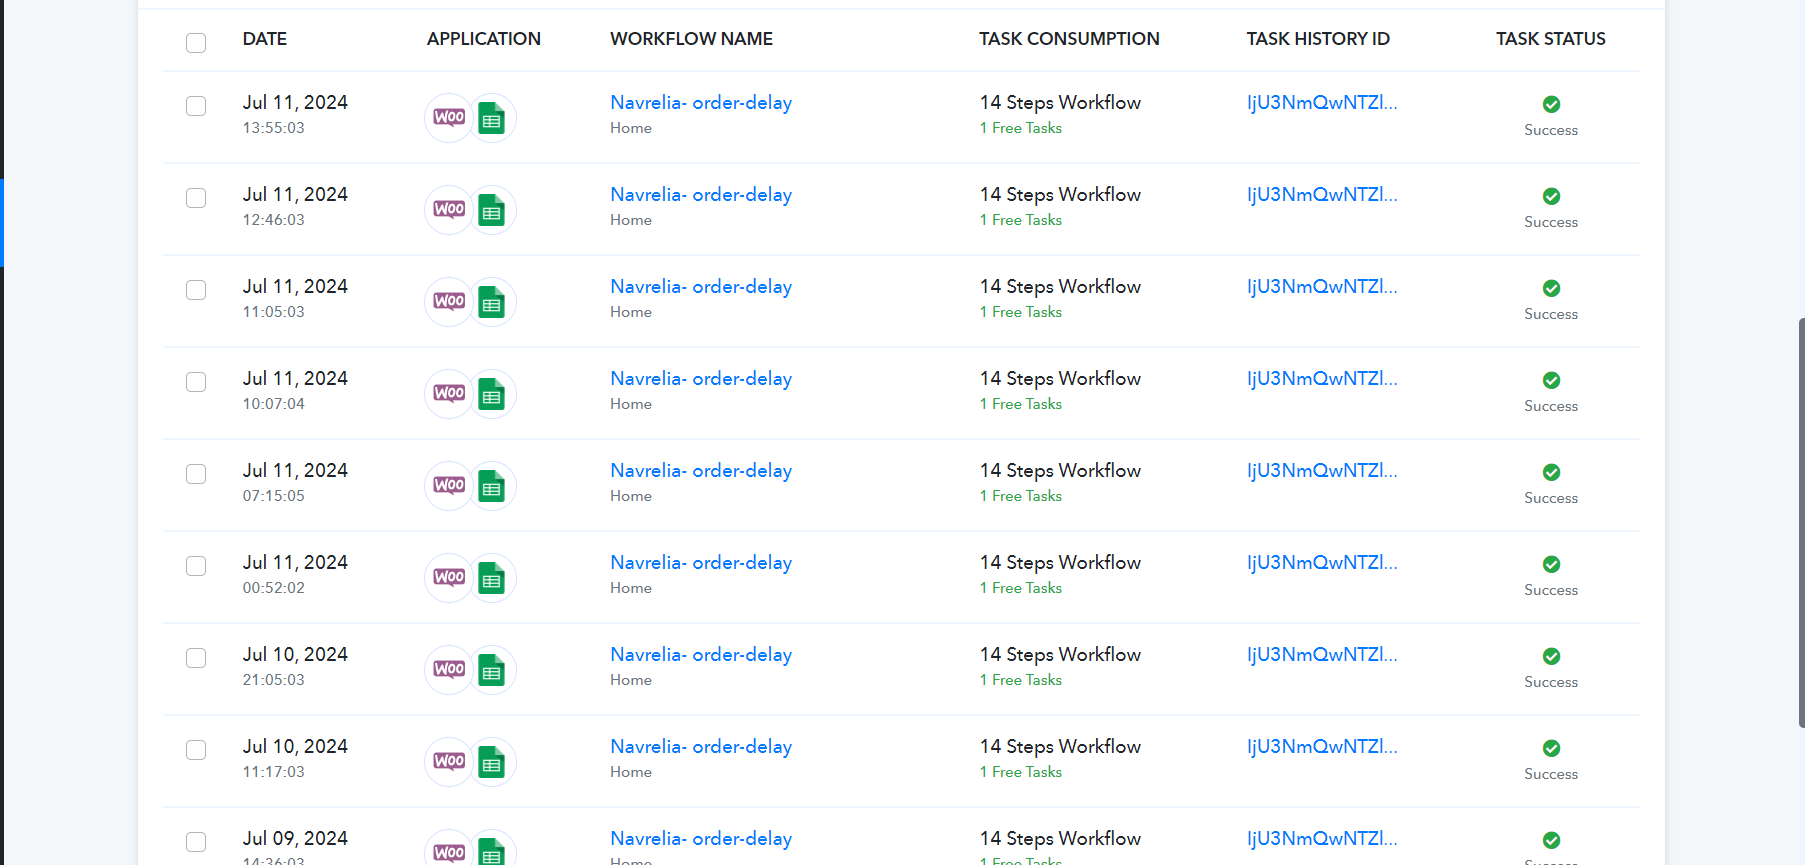Select the checkbox for the Jul 10 21:05:03 row
This screenshot has width=1805, height=865.
click(x=196, y=658)
